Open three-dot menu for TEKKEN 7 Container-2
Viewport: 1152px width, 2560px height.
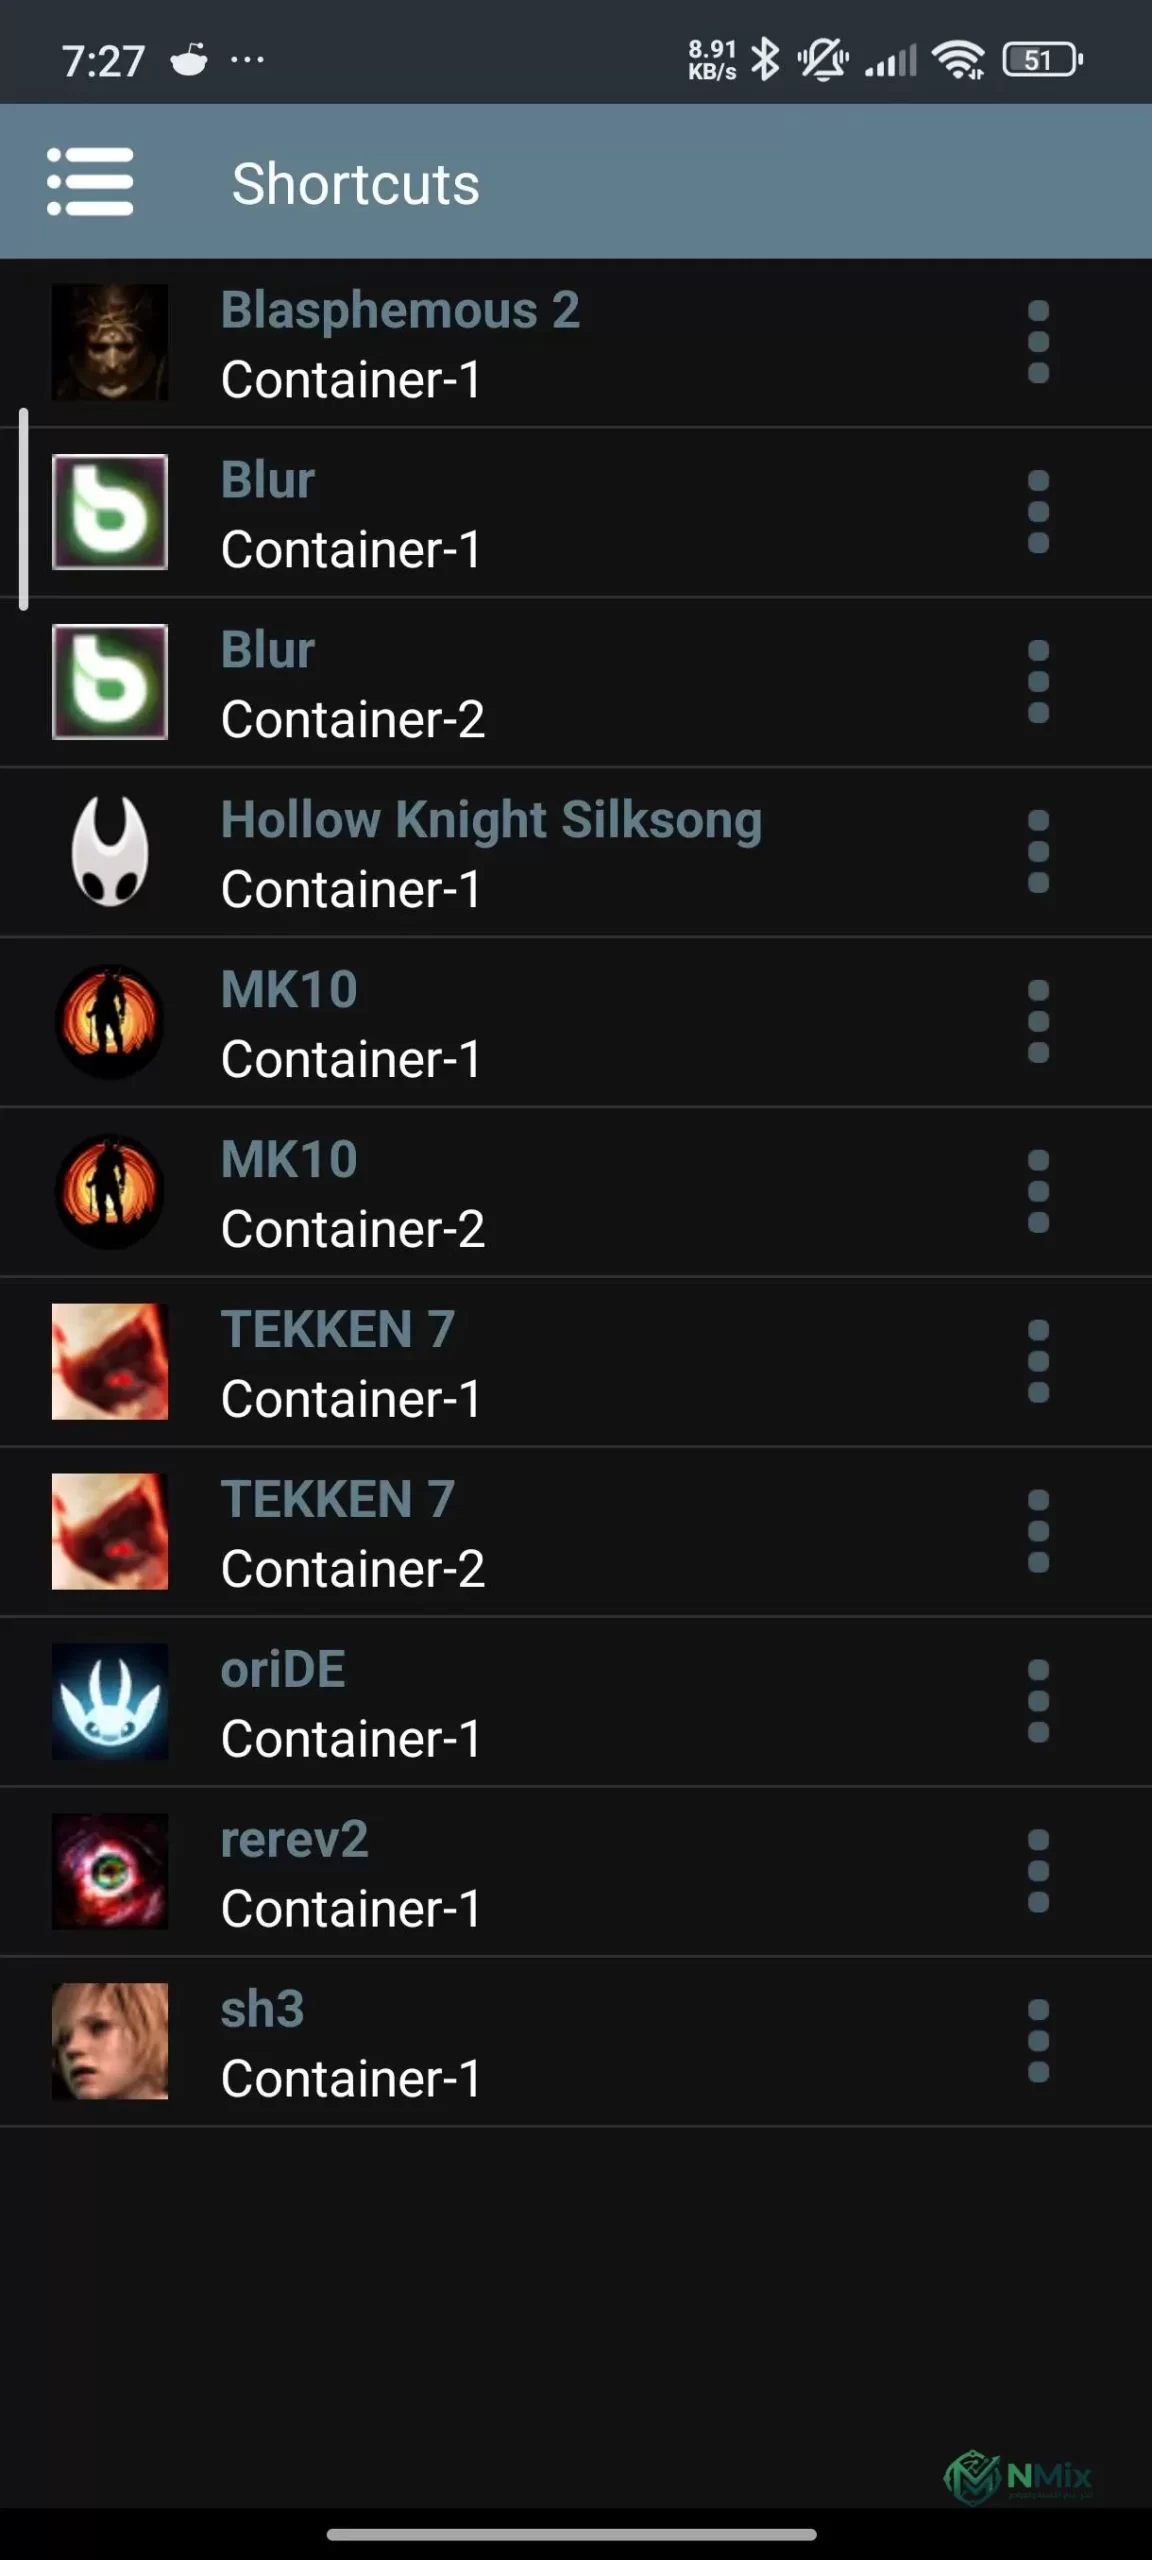coord(1038,1532)
